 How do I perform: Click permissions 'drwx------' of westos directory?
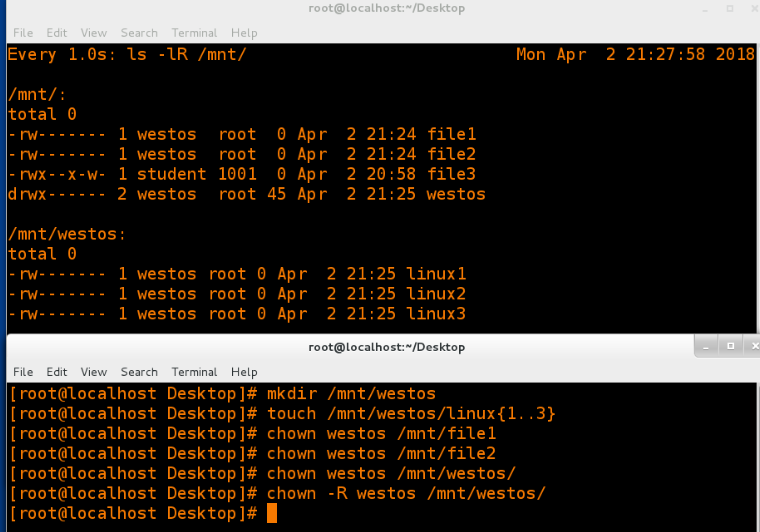(x=57, y=194)
